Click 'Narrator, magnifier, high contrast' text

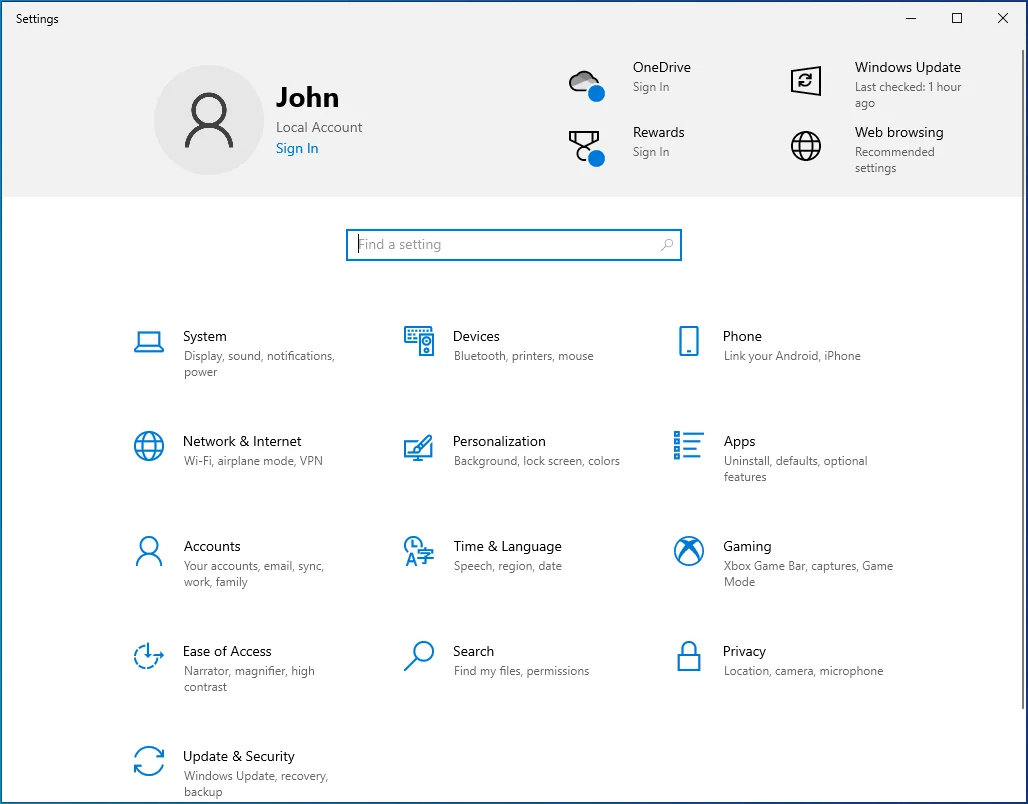[249, 678]
